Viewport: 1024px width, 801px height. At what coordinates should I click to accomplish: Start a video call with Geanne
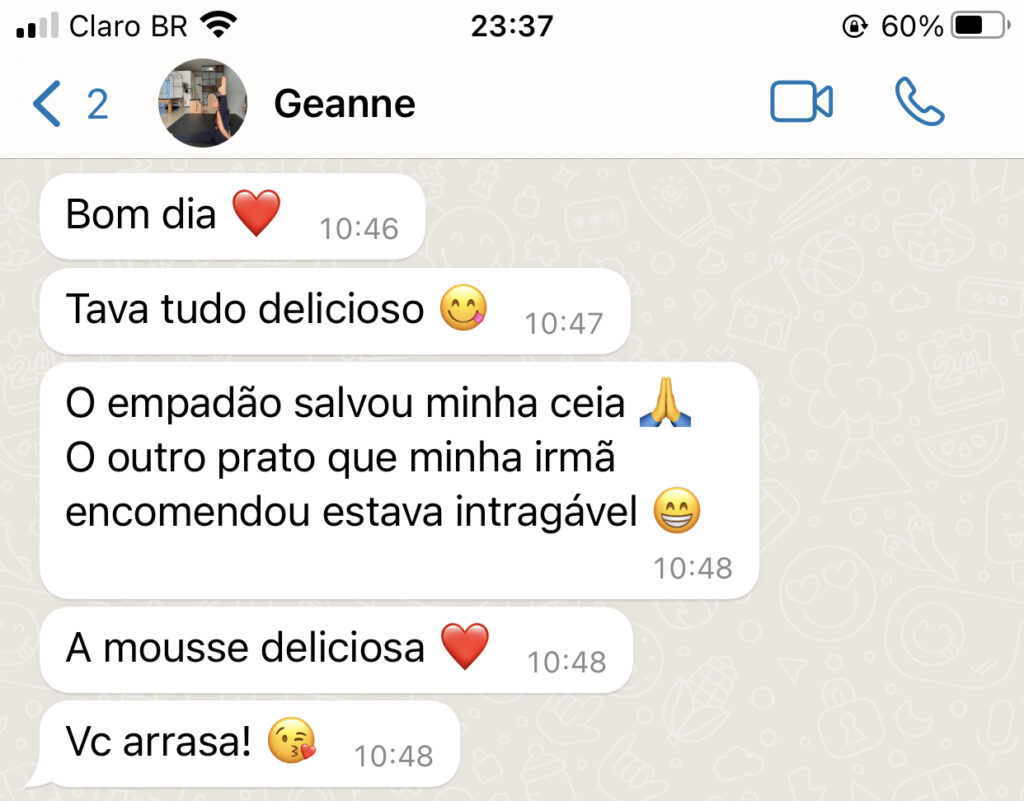point(801,102)
